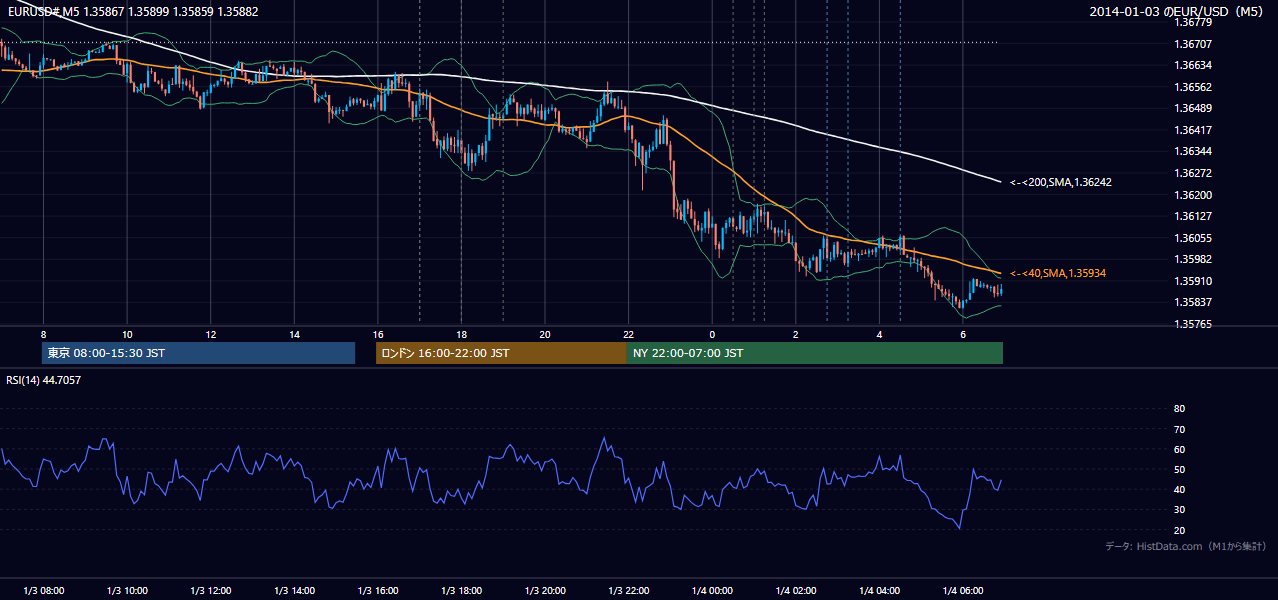Click RSI axis level 70
The height and width of the screenshot is (600, 1278).
[x=1179, y=429]
